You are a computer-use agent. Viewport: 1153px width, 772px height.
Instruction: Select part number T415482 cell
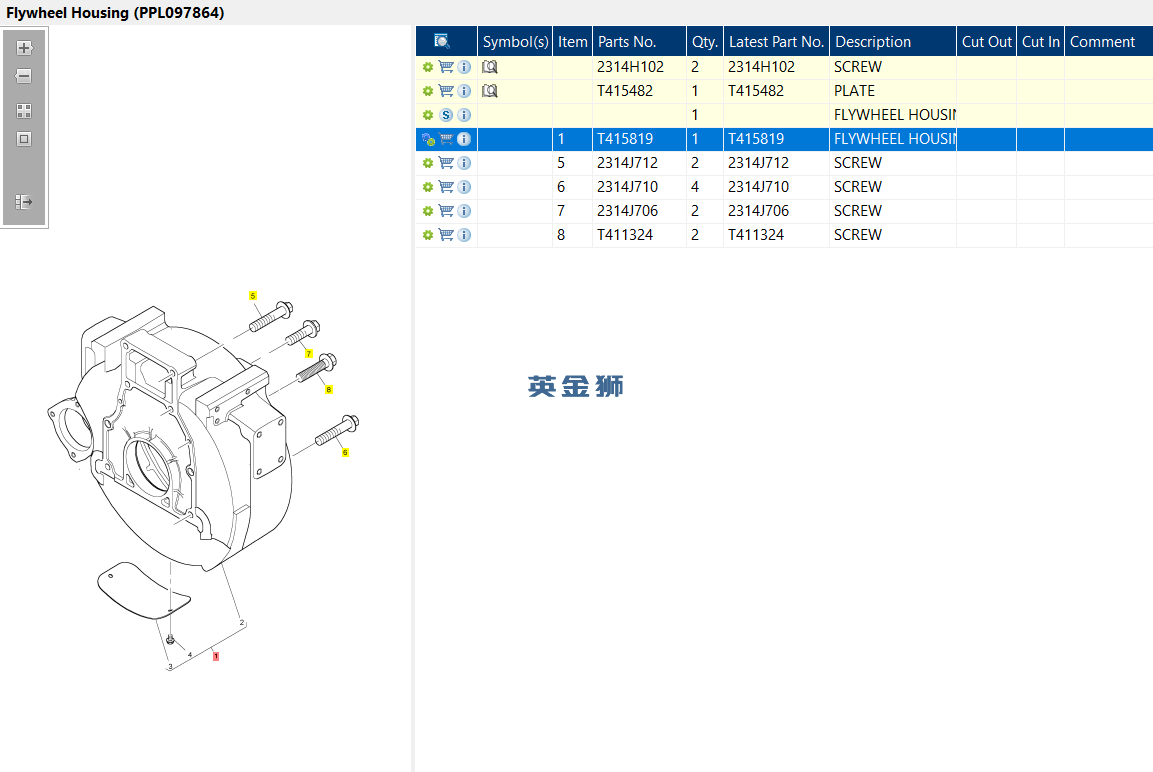[639, 91]
